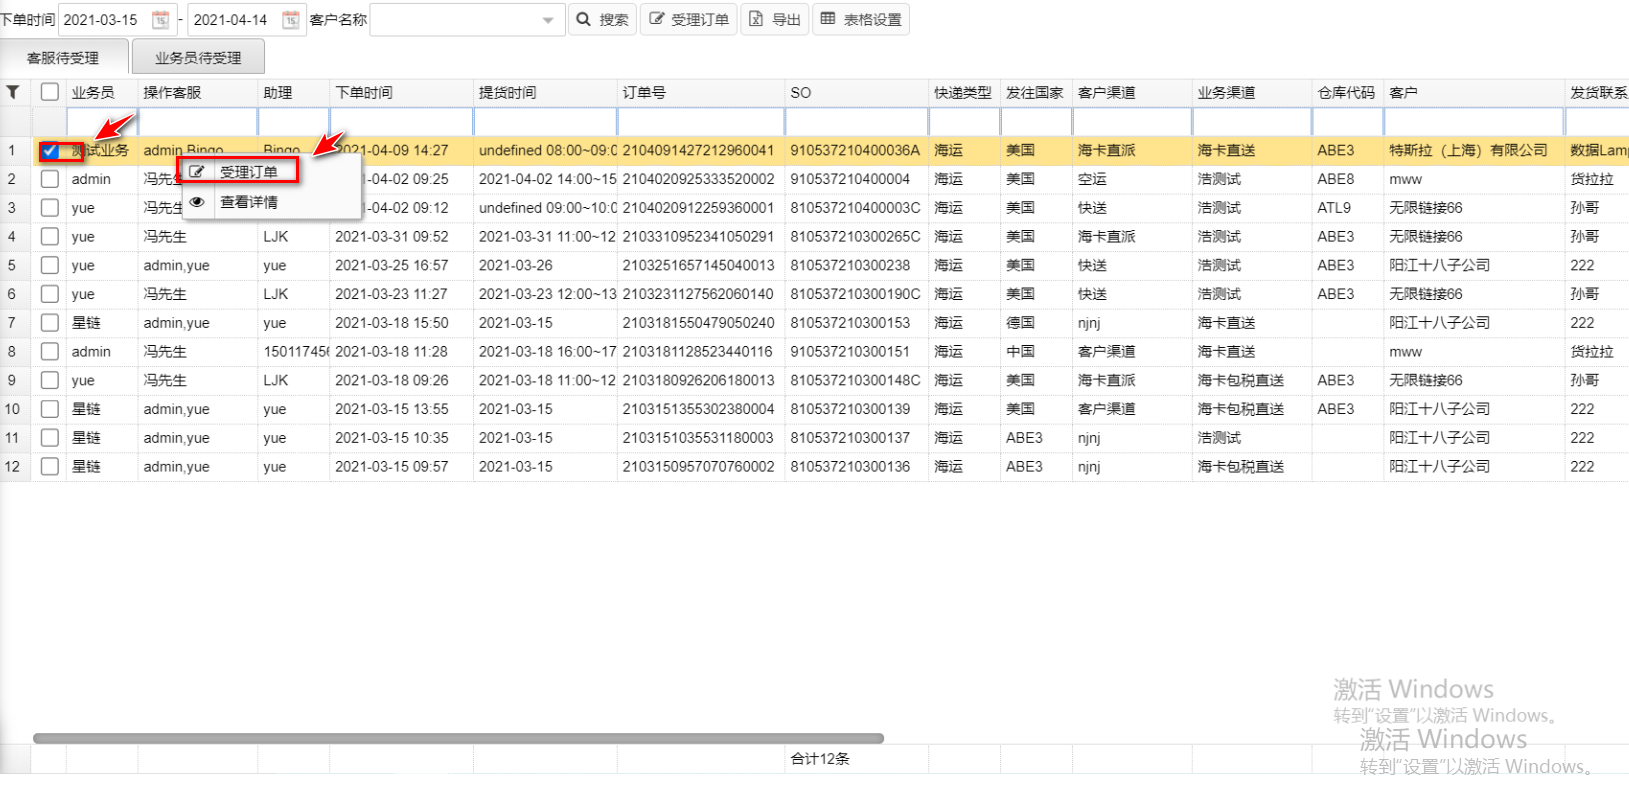The height and width of the screenshot is (809, 1629).
Task: Switch to the 客服待受理 tab
Action: coord(63,58)
